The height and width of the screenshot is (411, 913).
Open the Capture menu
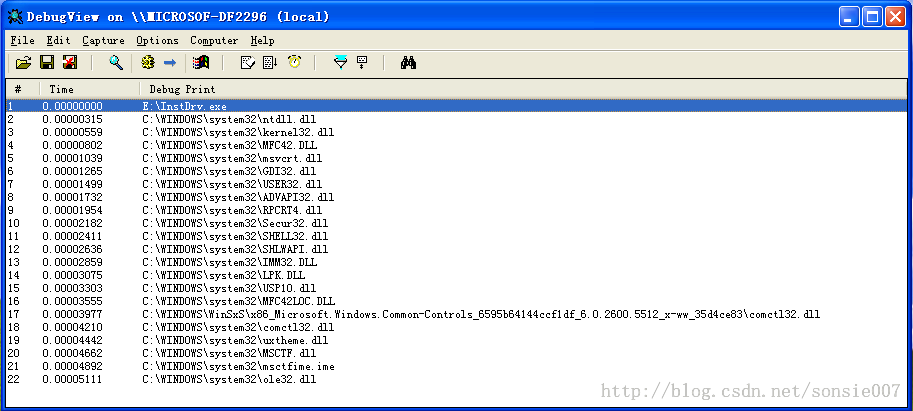(x=103, y=40)
